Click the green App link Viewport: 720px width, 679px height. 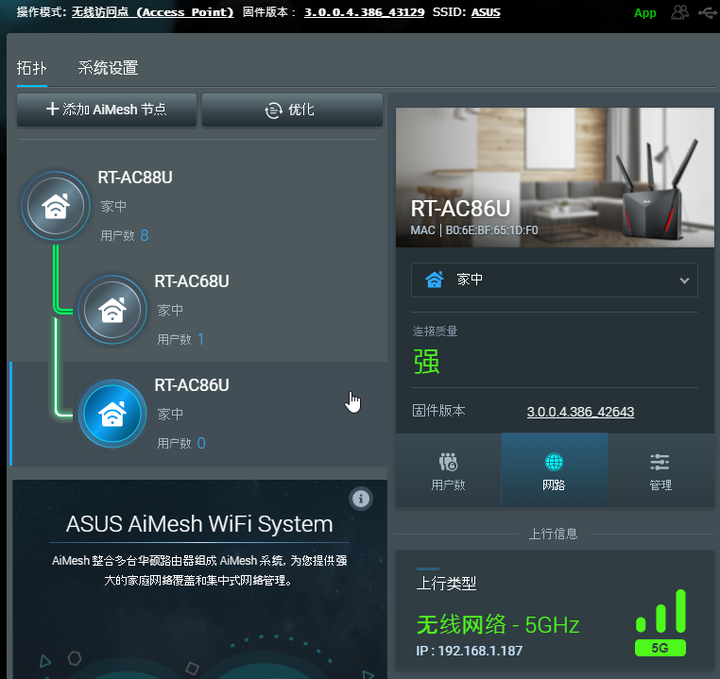tap(645, 13)
